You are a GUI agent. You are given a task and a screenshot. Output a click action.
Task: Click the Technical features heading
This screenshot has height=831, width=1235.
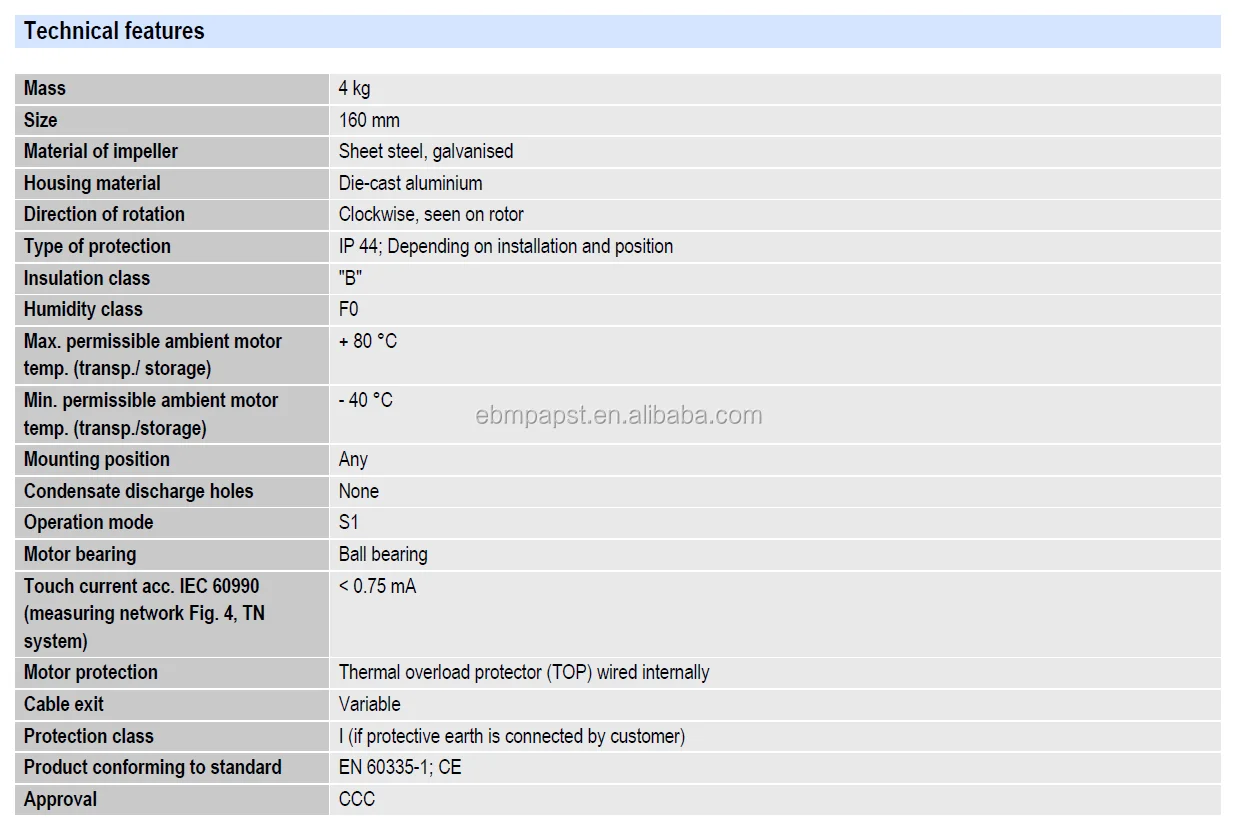[114, 31]
